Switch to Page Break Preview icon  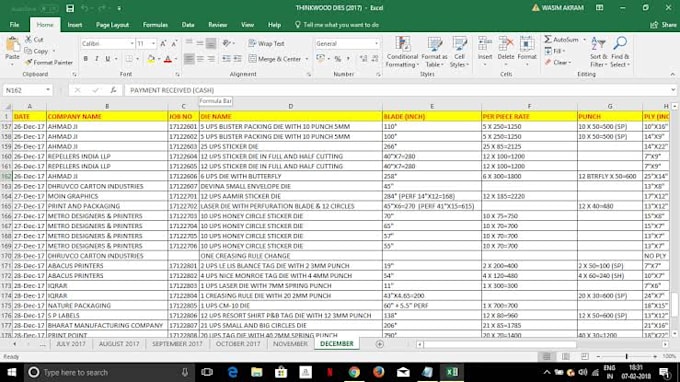585,356
